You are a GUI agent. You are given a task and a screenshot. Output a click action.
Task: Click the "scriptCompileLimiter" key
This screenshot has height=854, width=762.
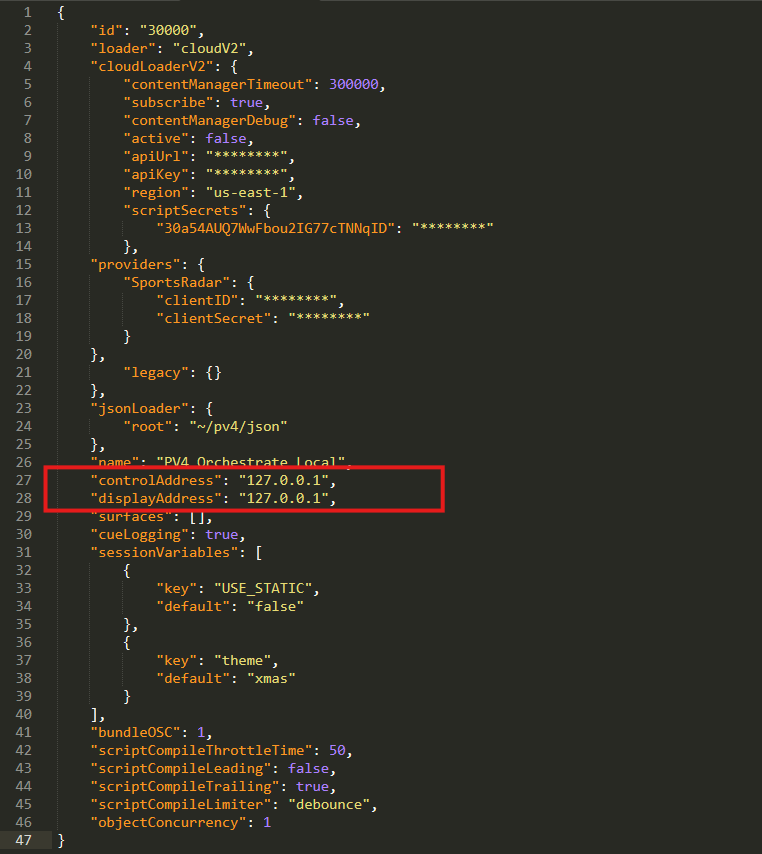pyautogui.click(x=180, y=804)
